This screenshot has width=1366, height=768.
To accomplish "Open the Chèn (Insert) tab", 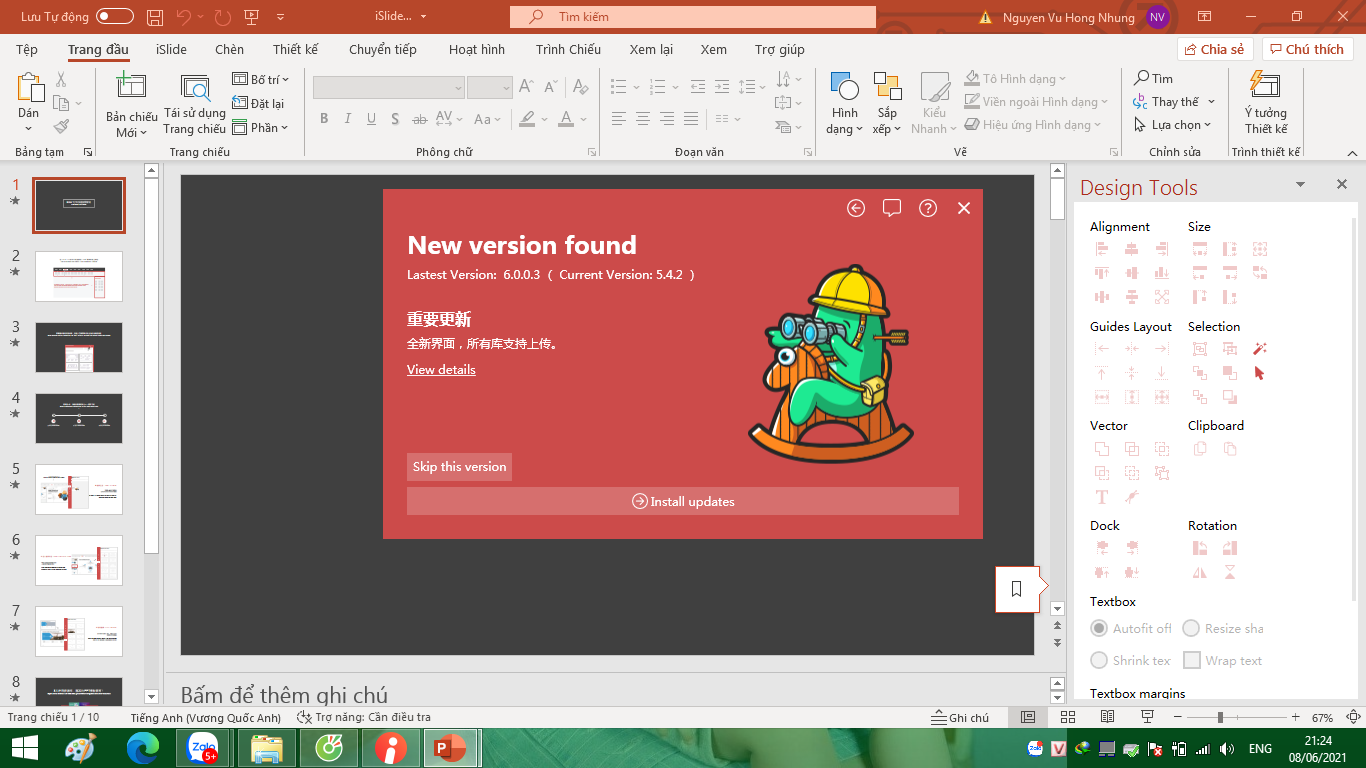I will click(229, 49).
